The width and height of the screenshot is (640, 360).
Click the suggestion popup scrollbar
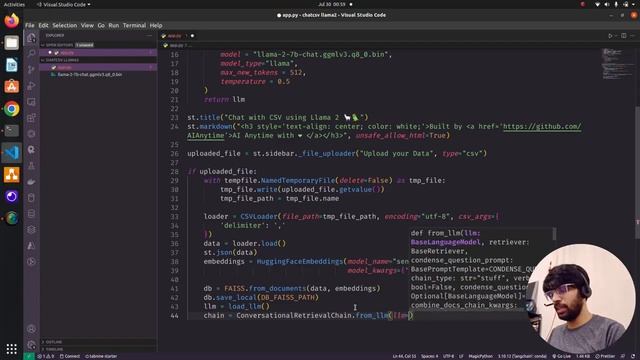click(554, 234)
